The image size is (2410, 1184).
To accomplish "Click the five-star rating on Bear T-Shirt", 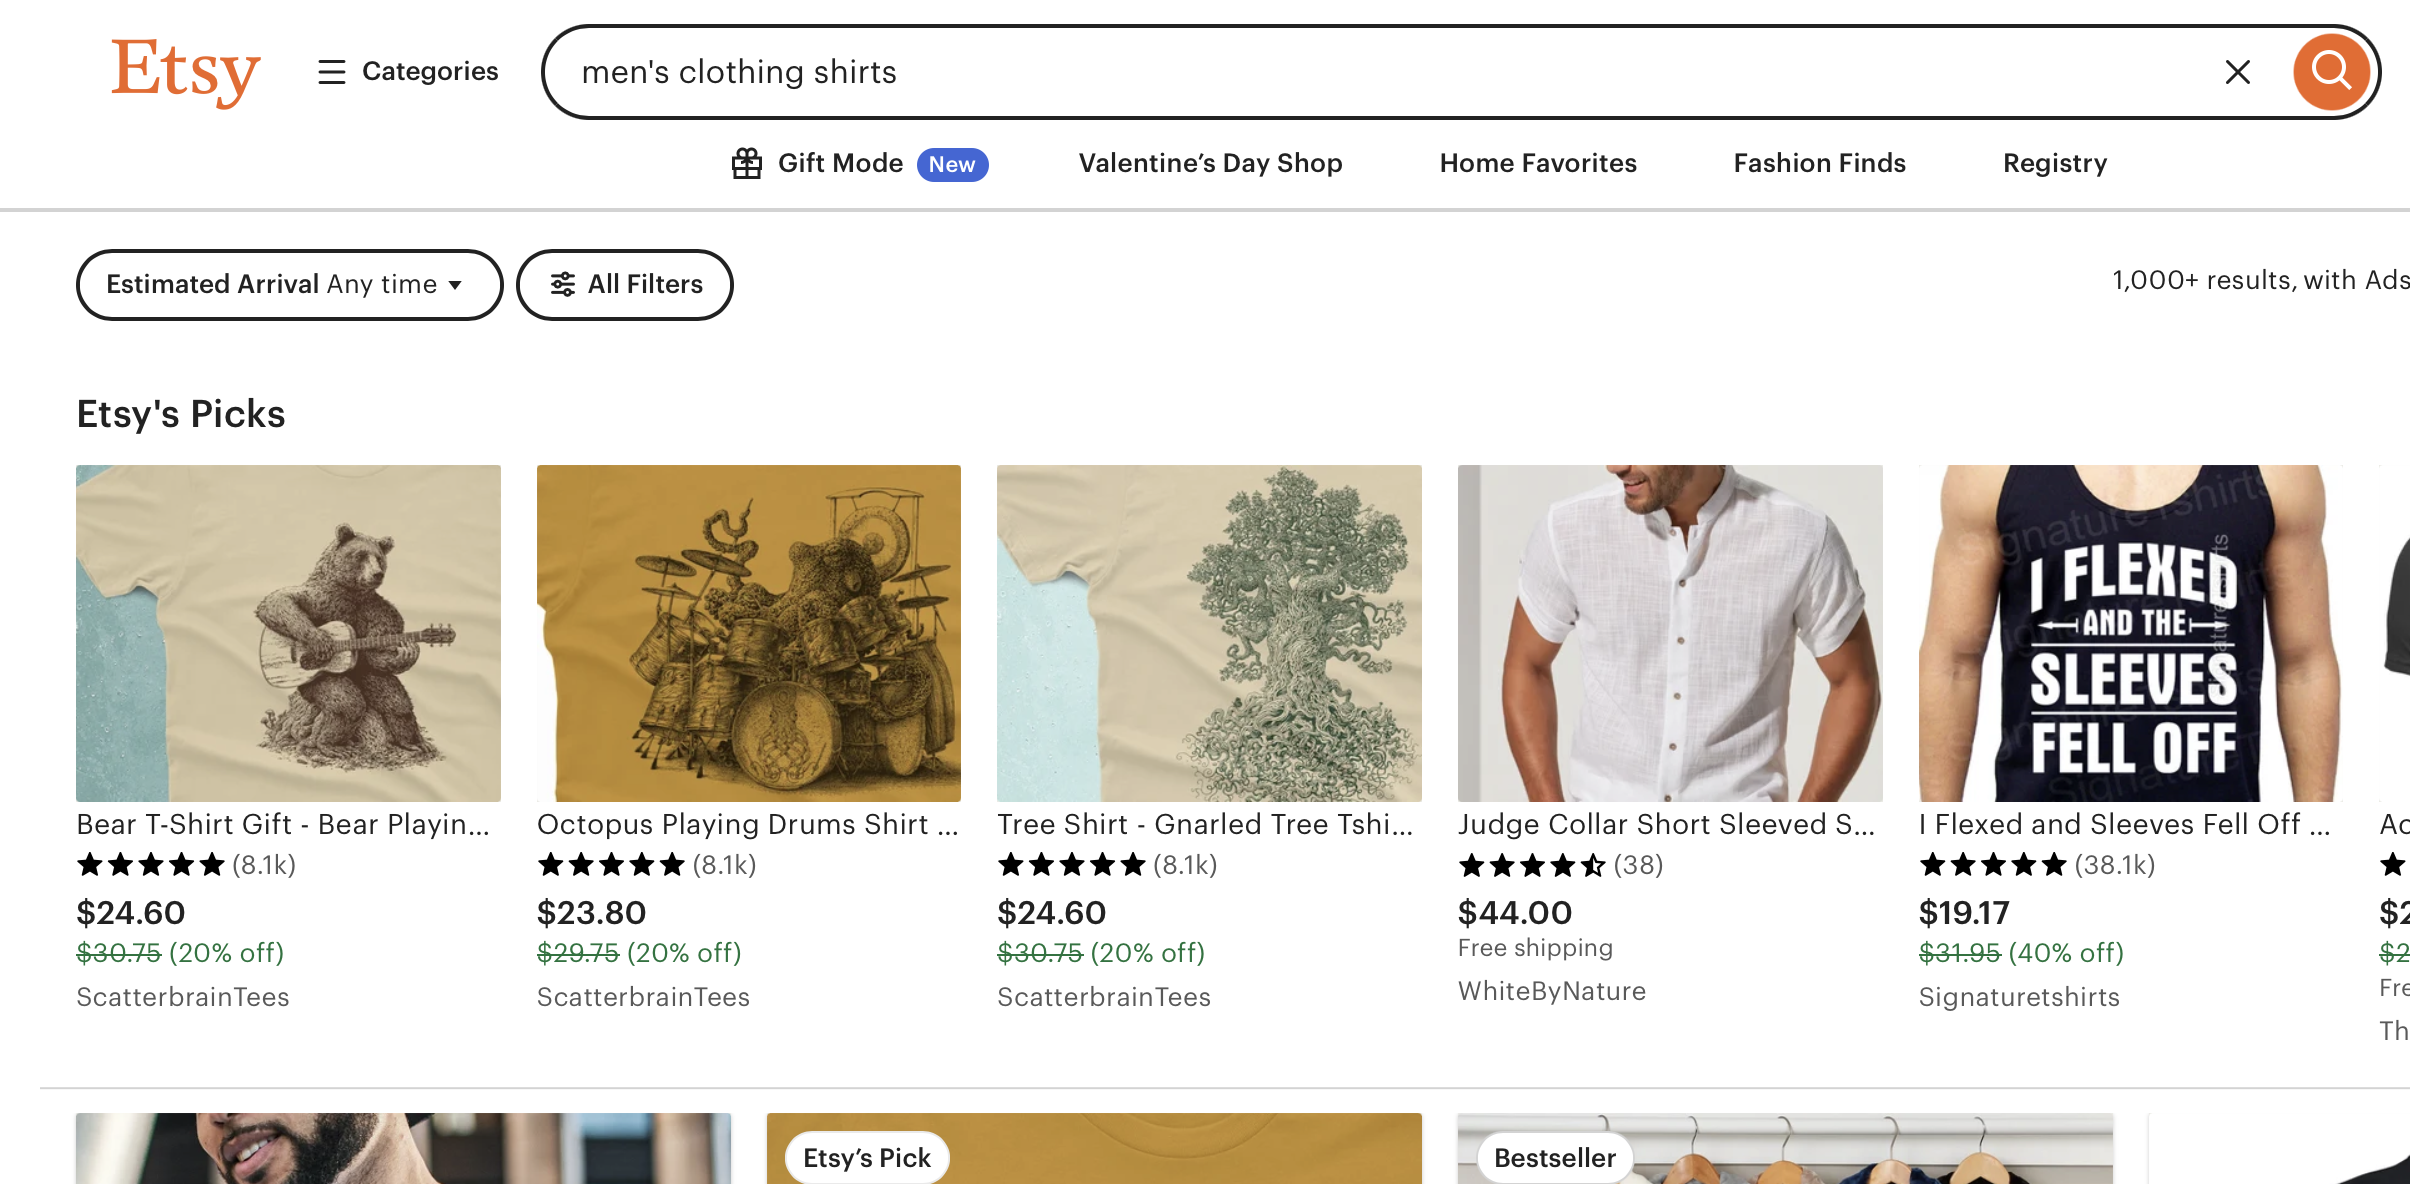I will (151, 865).
